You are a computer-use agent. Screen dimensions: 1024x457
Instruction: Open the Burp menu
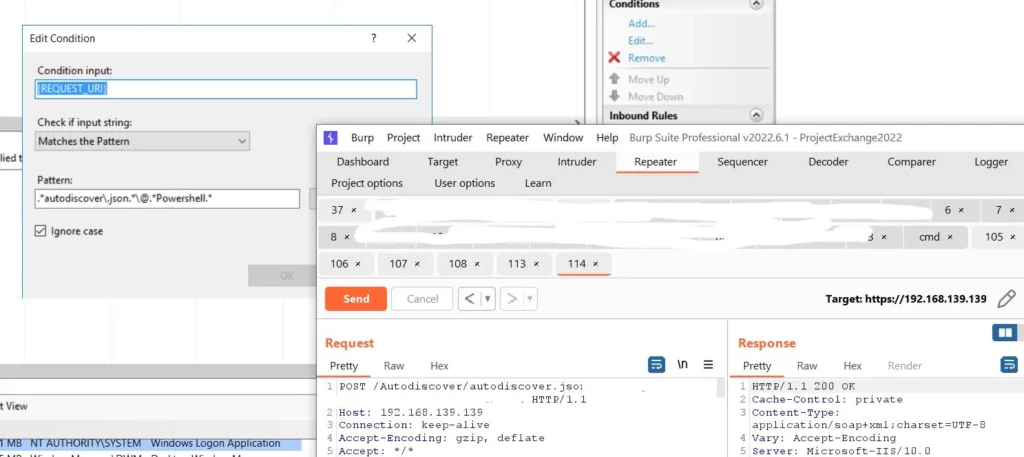click(x=362, y=138)
